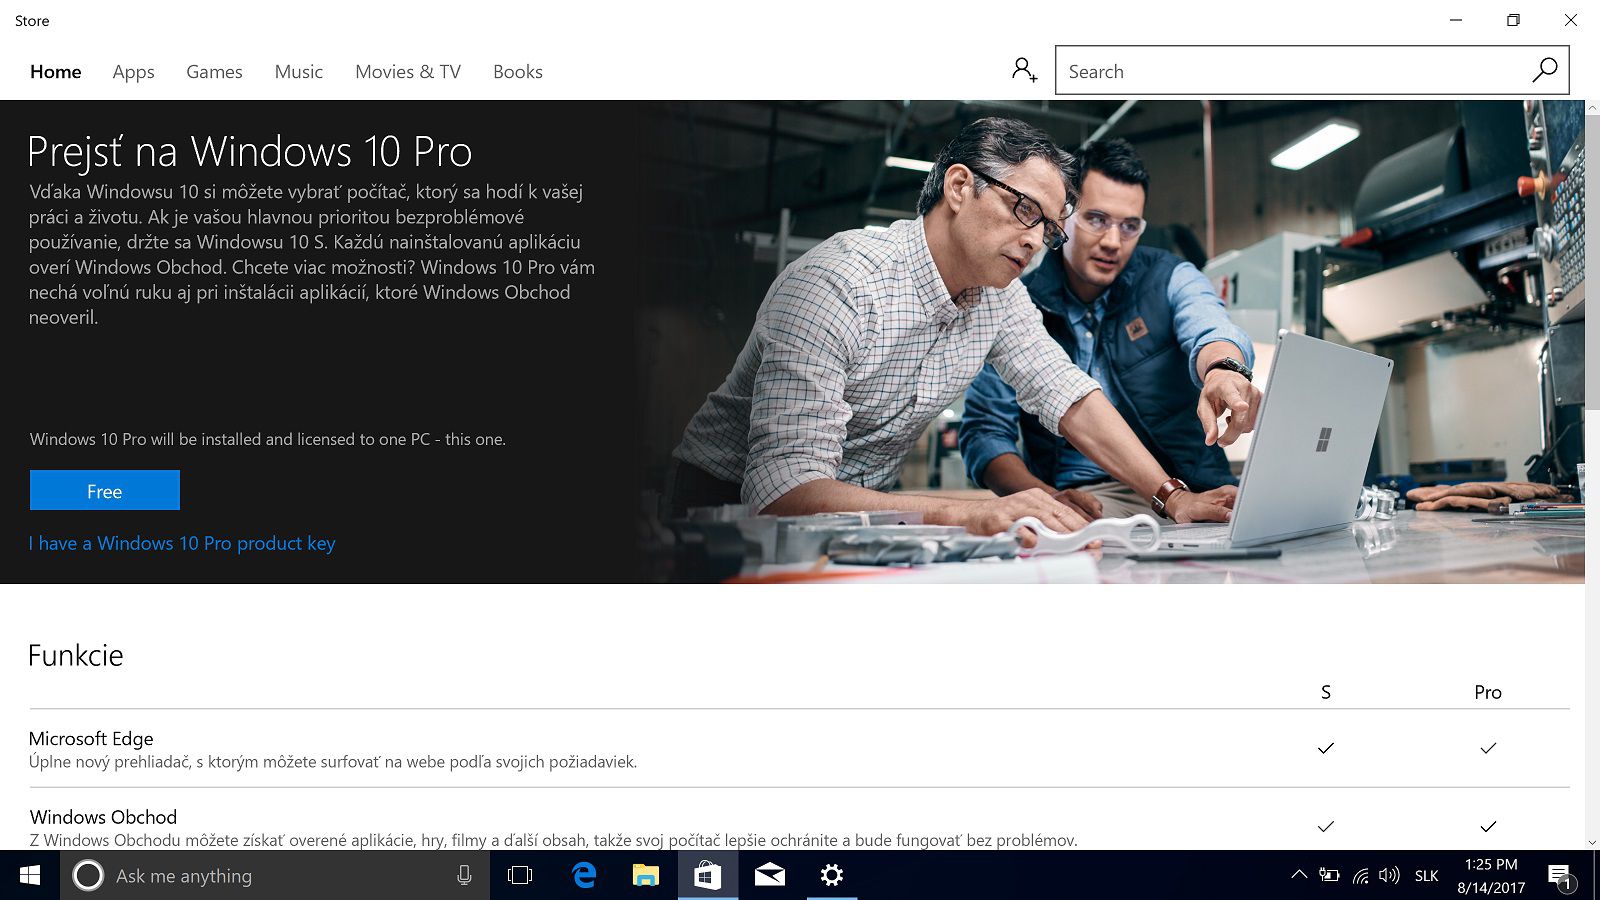Launch Microsoft Edge from the taskbar
This screenshot has height=900, width=1600.
(x=584, y=875)
